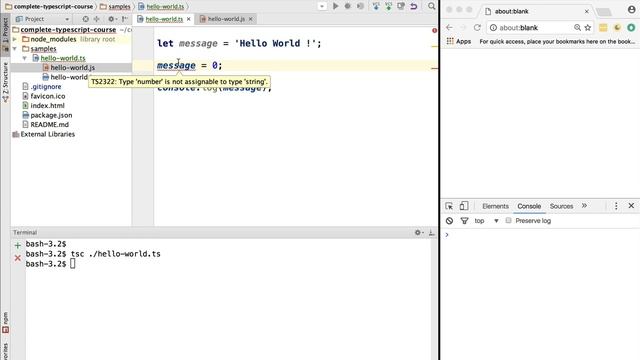Click the Undo/revert arrow icon in IDE toolbar
The width and height of the screenshot is (640, 360).
[414, 6]
